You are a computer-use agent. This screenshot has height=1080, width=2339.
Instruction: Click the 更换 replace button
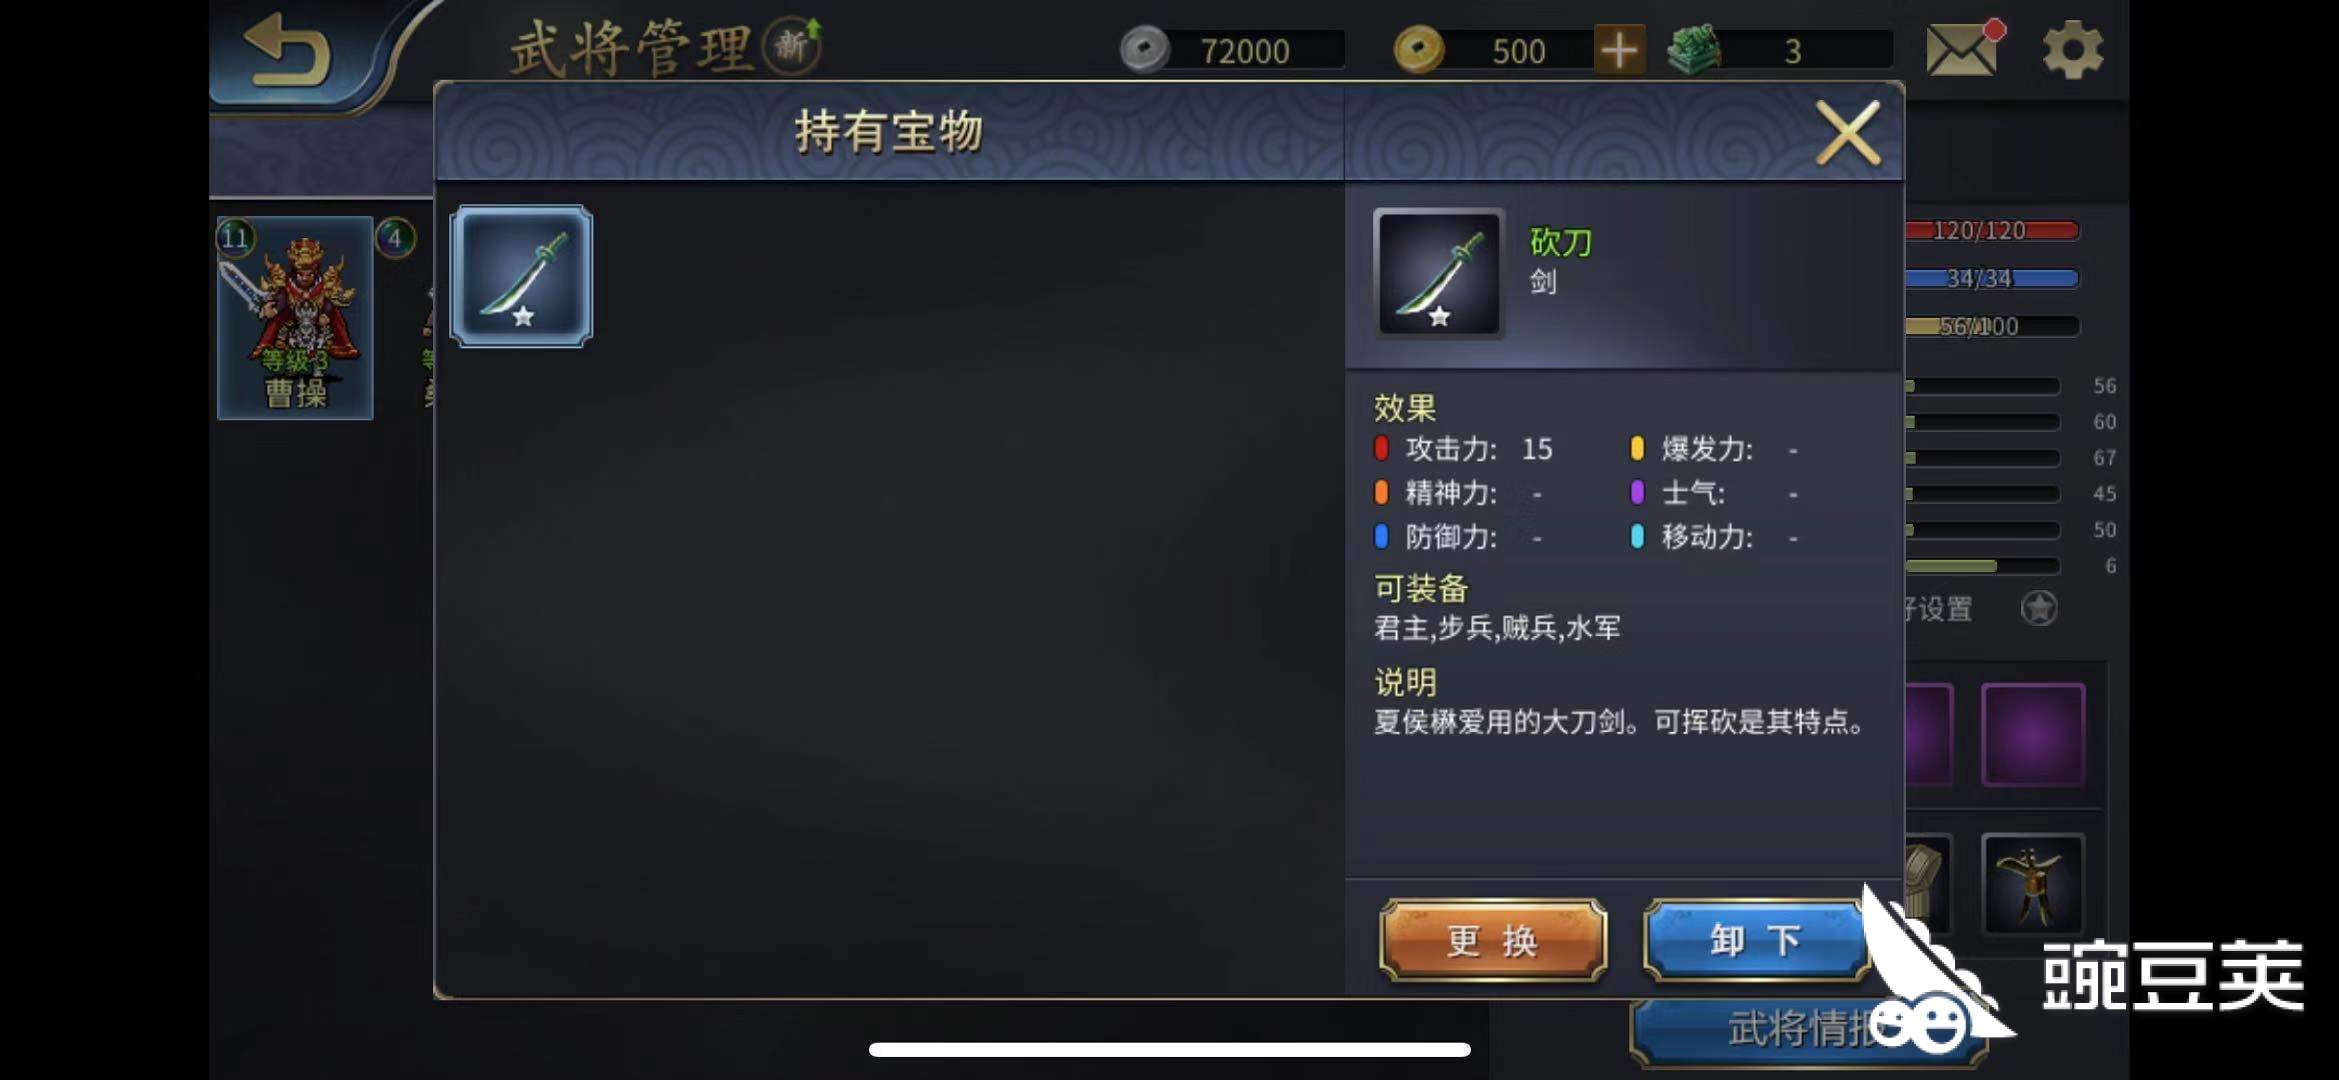[1493, 940]
